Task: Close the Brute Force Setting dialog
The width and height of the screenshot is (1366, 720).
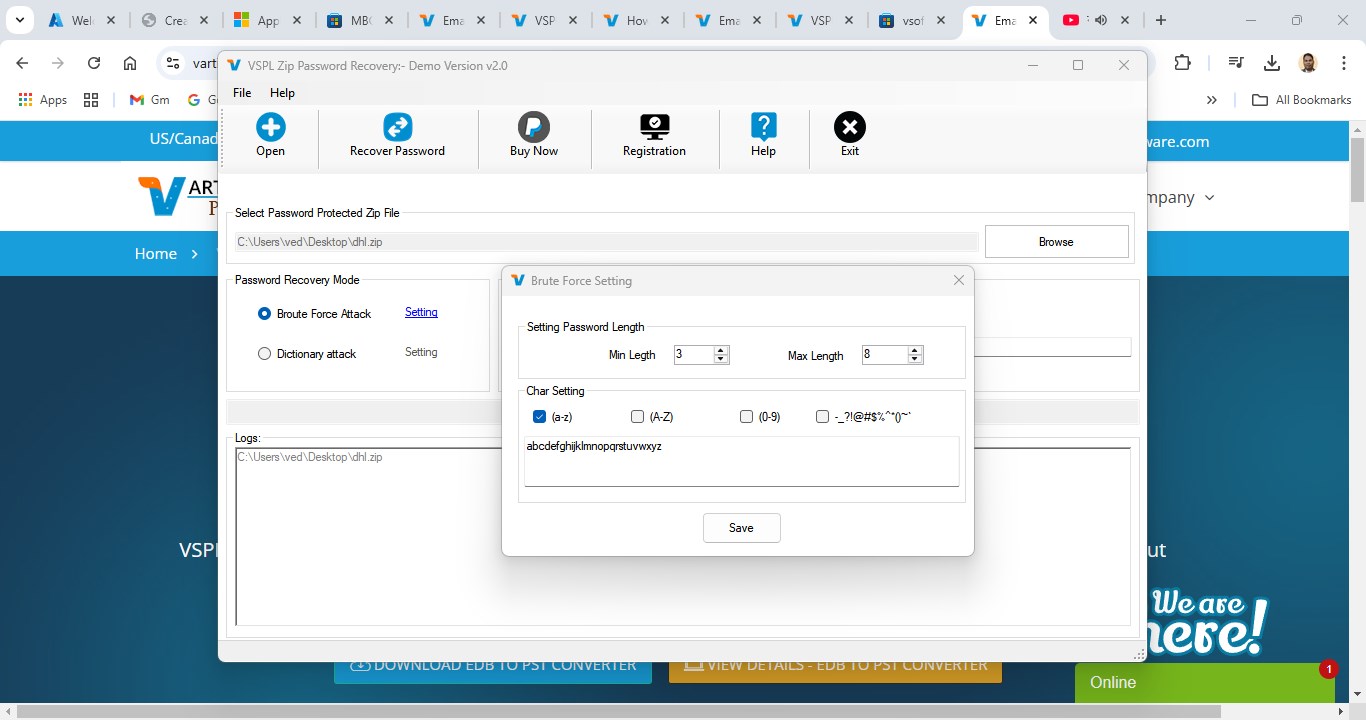Action: (959, 280)
